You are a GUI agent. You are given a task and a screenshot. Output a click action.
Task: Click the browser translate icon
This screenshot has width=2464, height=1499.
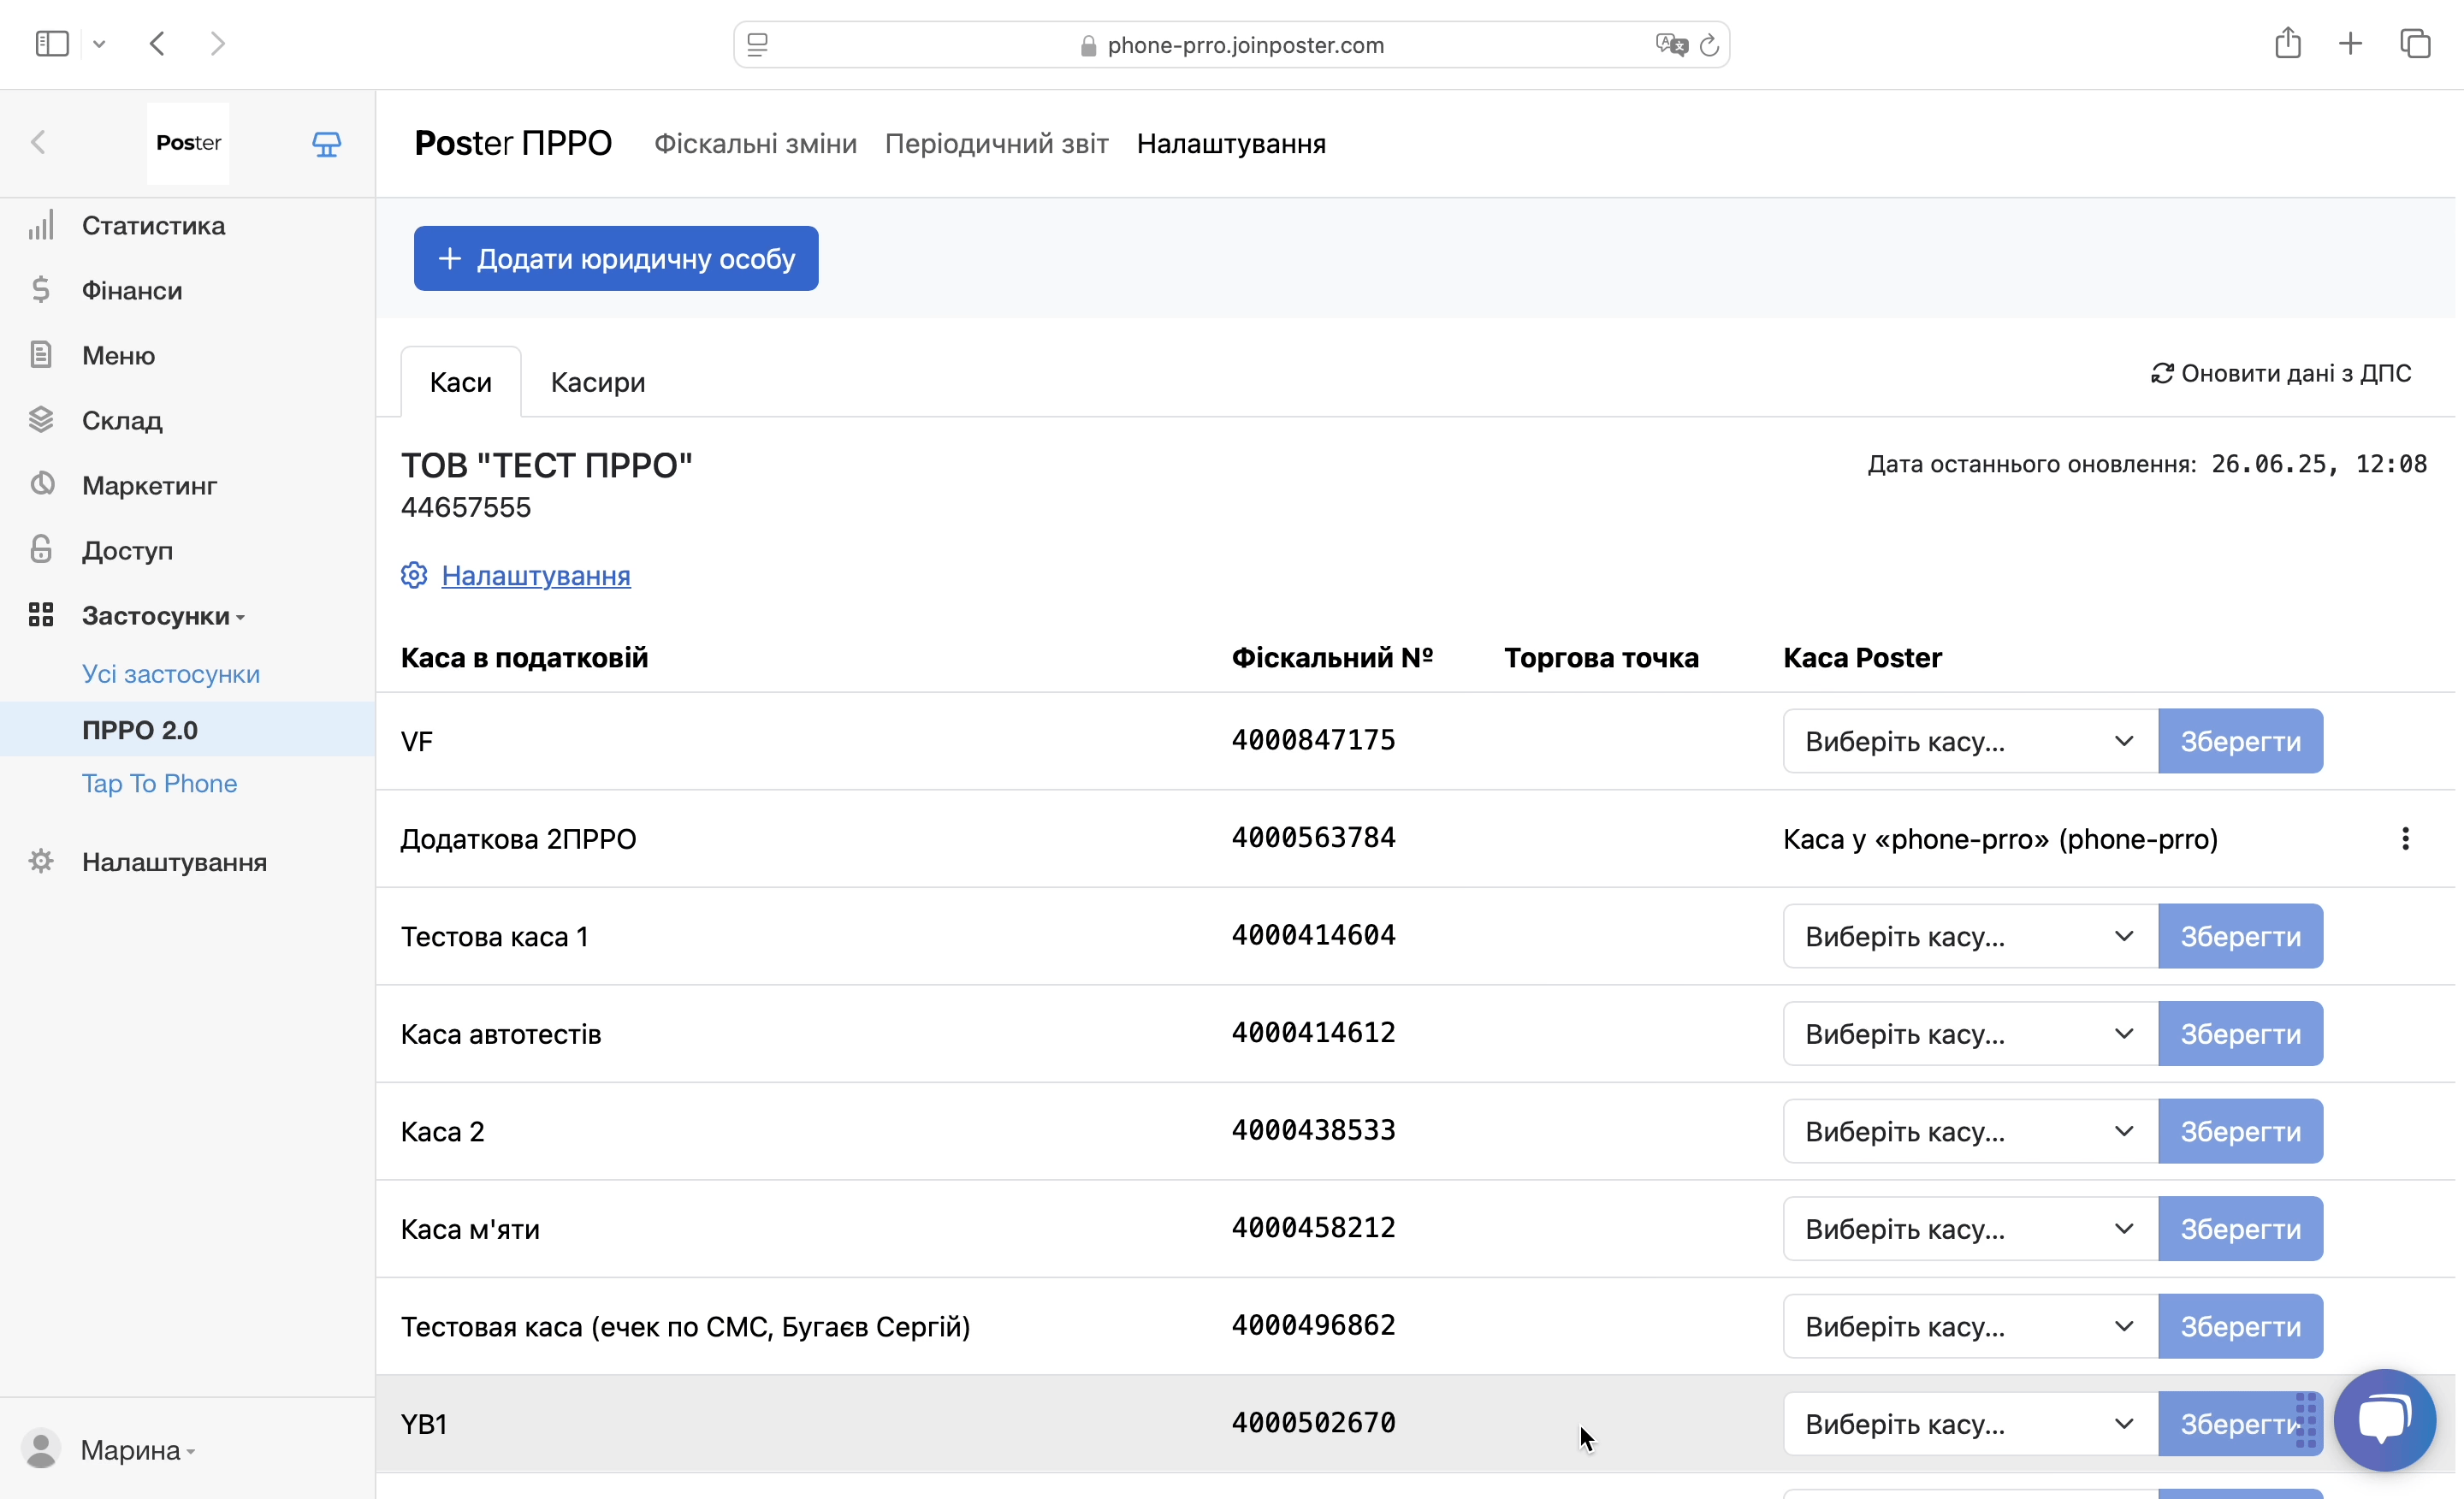[1671, 45]
